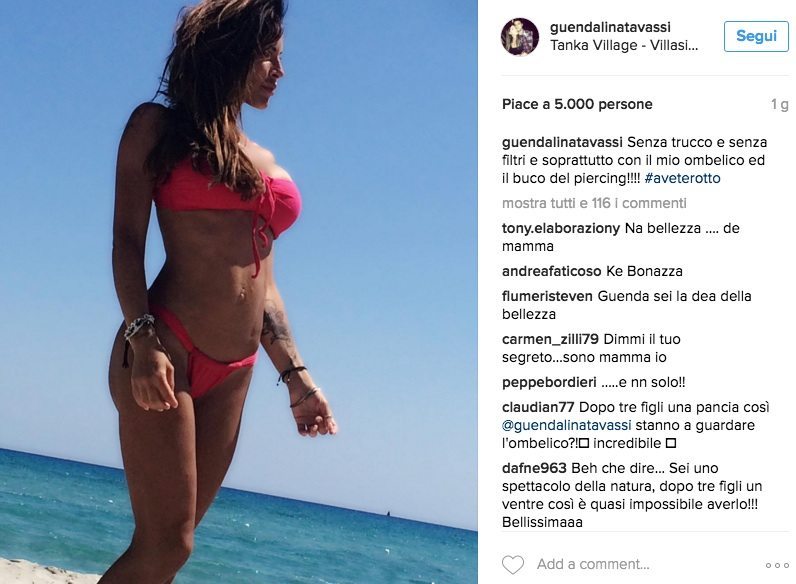796x584 pixels.
Task: Click the @guendalinatavassi mention in comment
Action: tap(567, 425)
